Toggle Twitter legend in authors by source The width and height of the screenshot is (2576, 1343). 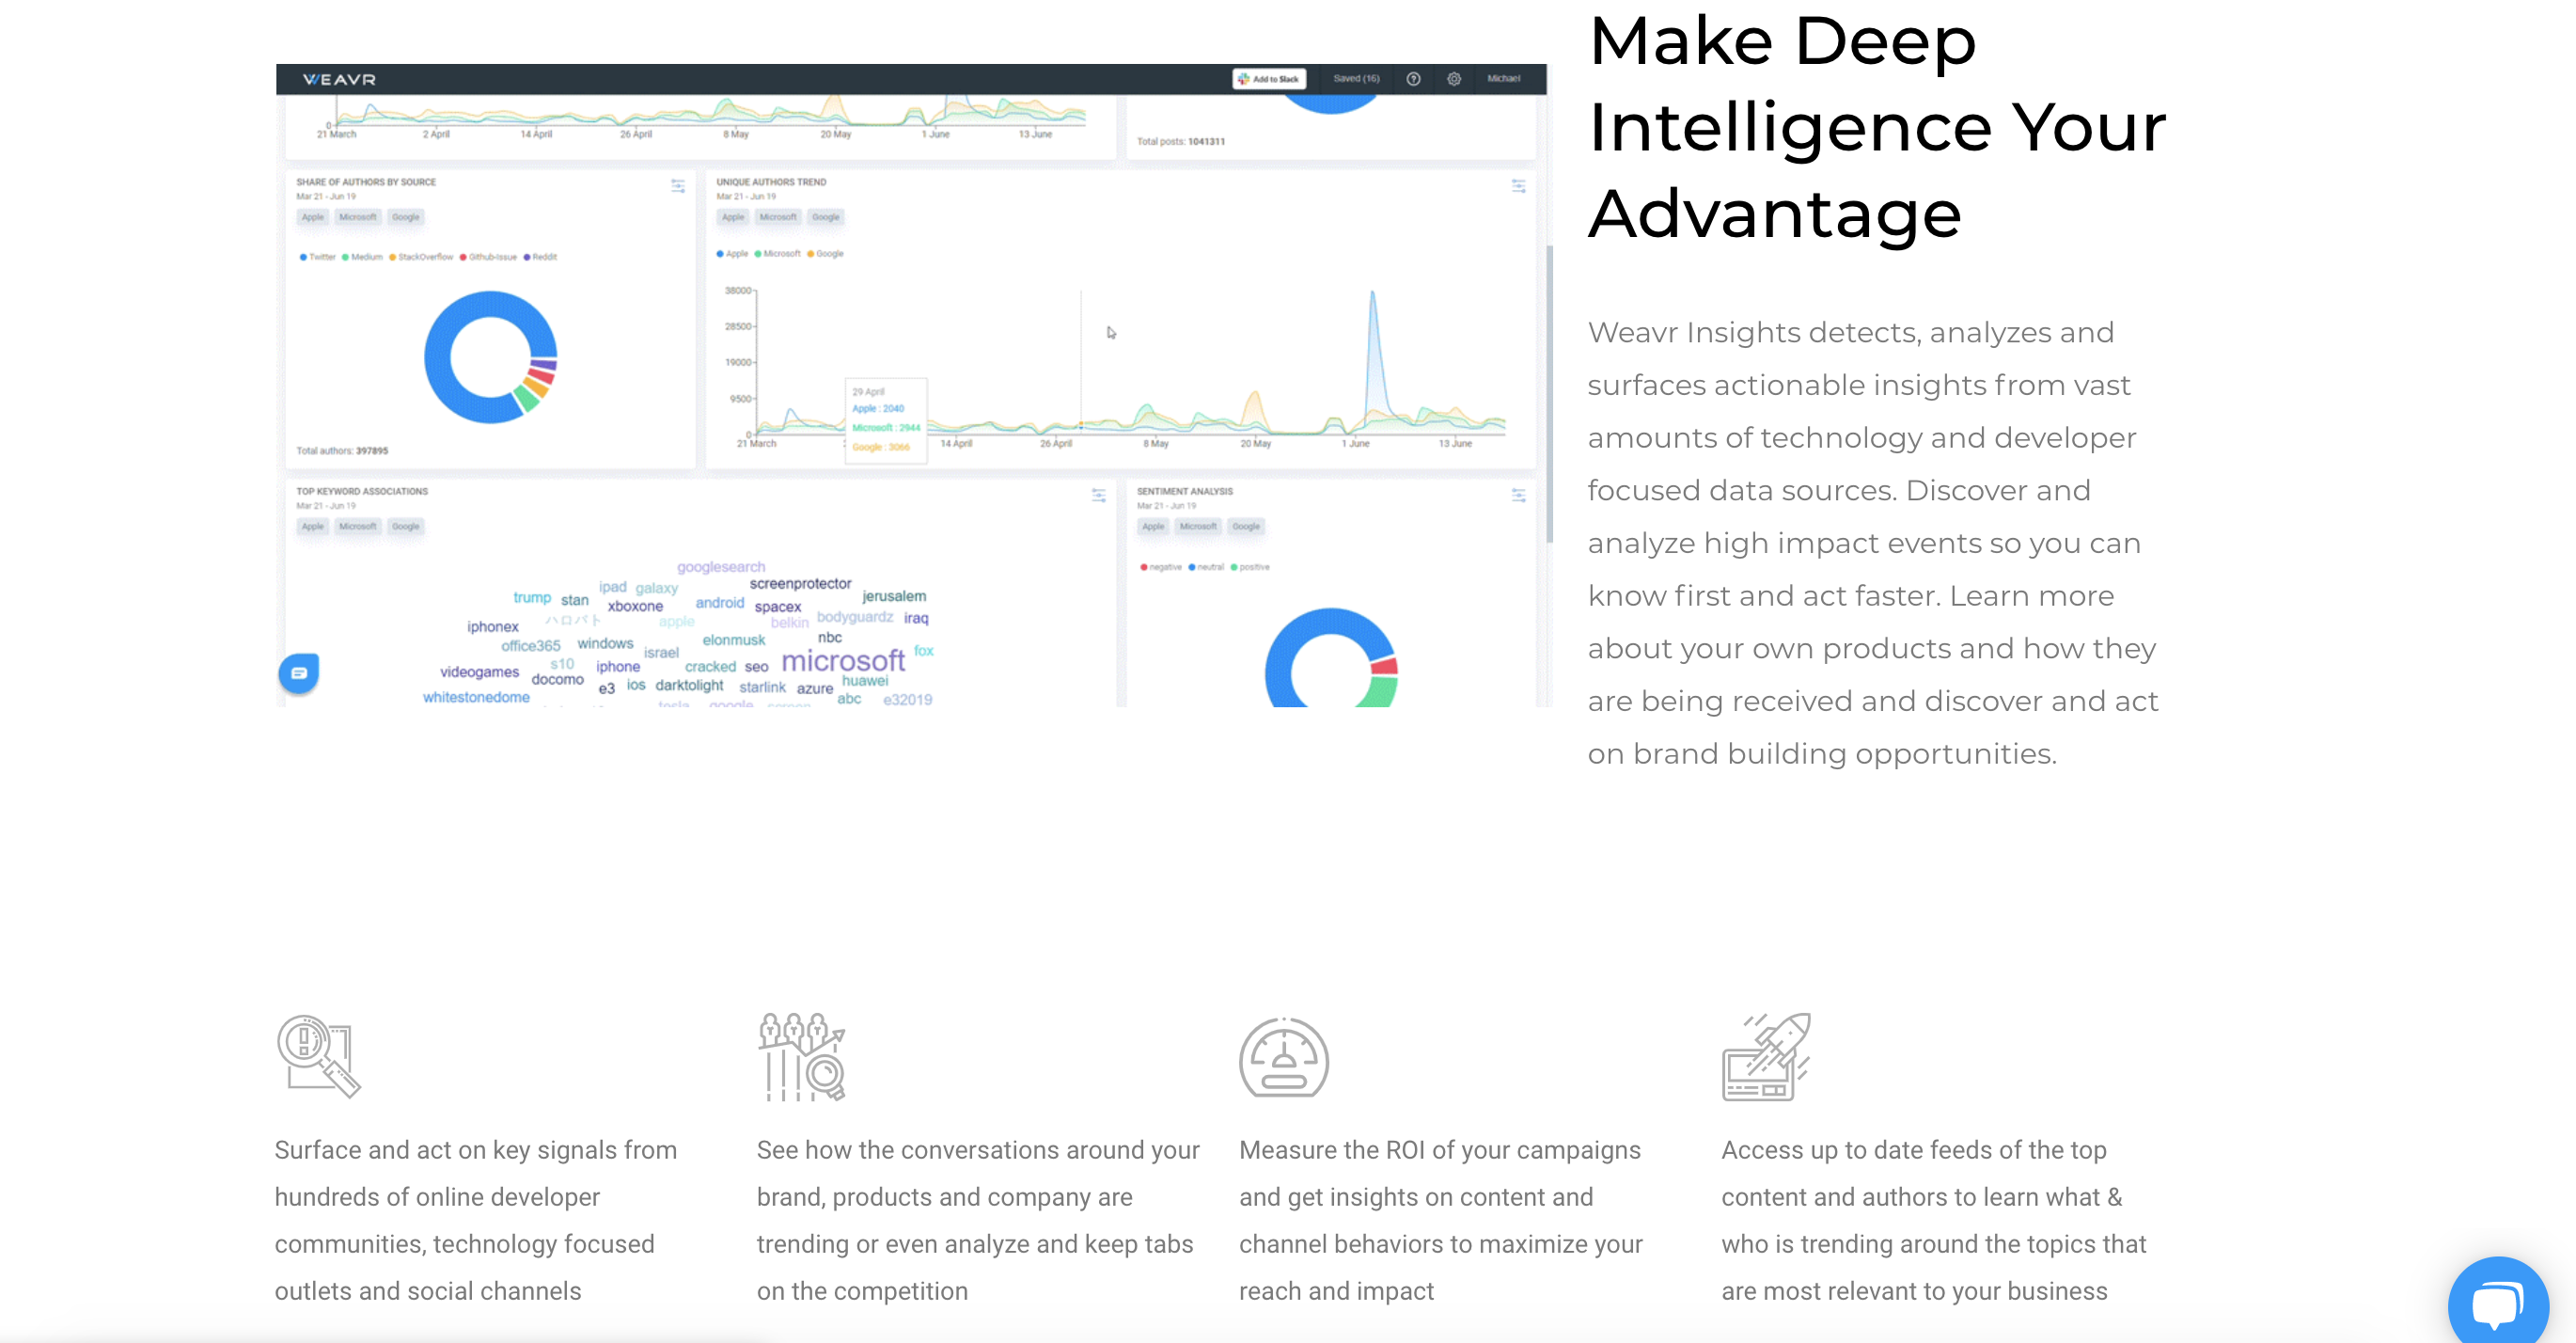pos(317,257)
